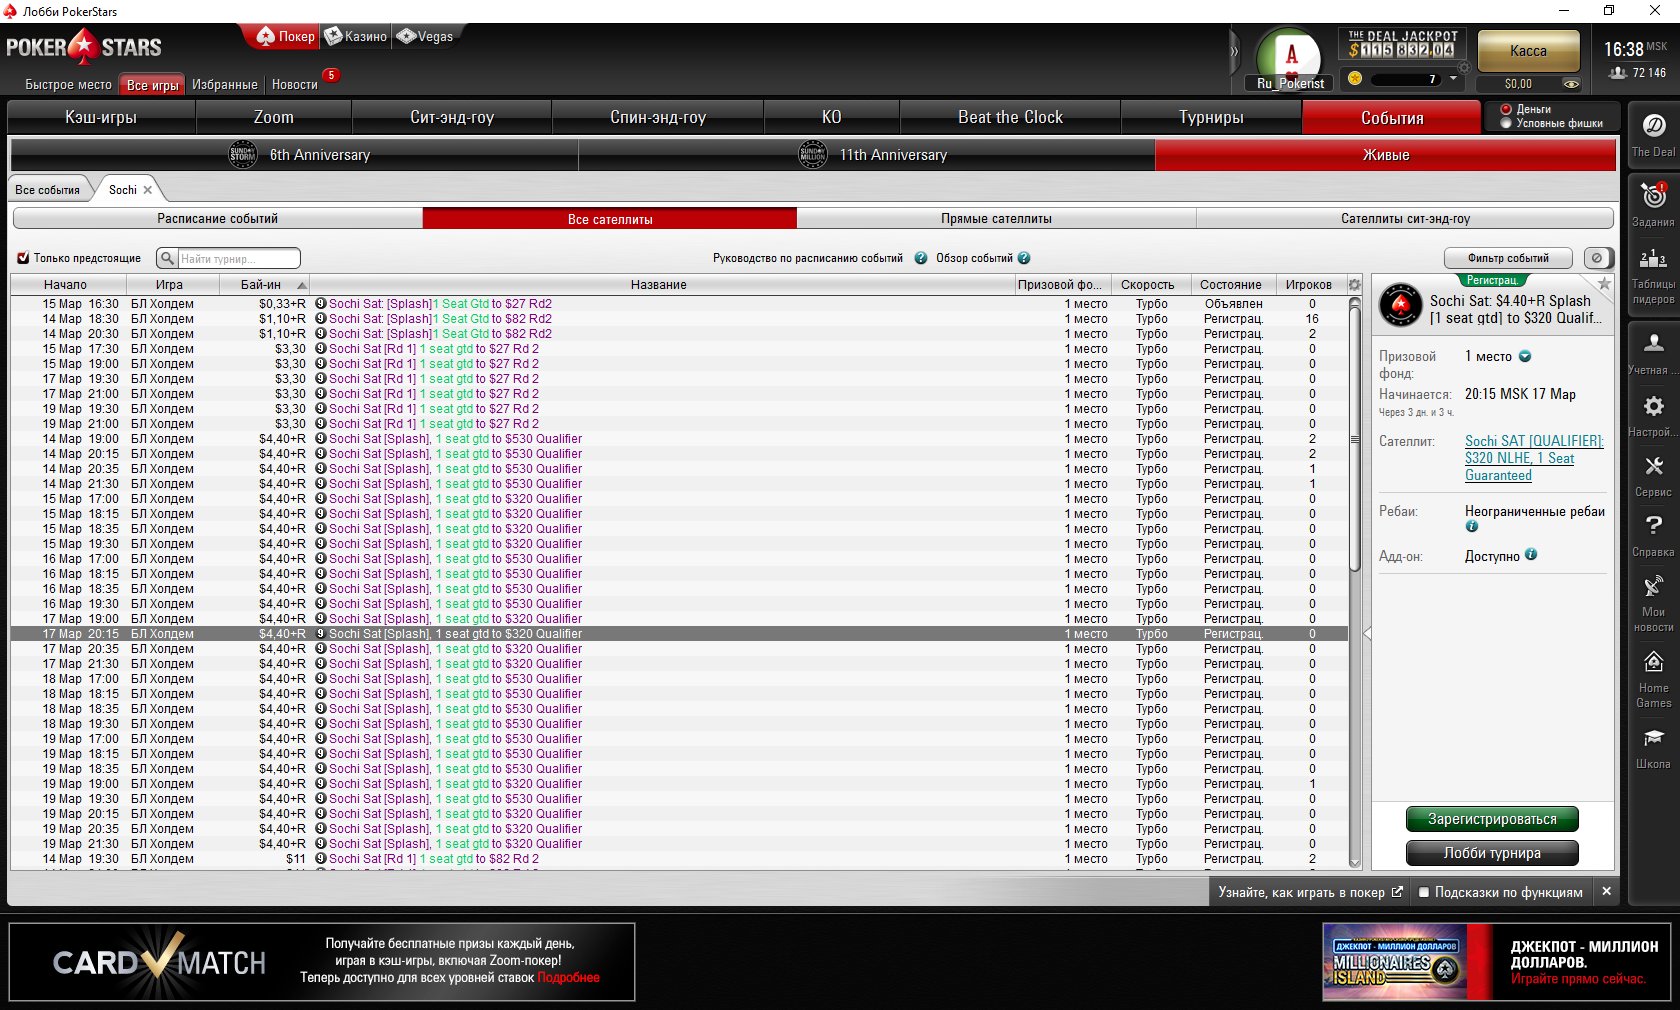Click Зарегистрироваться register button

coord(1492,819)
